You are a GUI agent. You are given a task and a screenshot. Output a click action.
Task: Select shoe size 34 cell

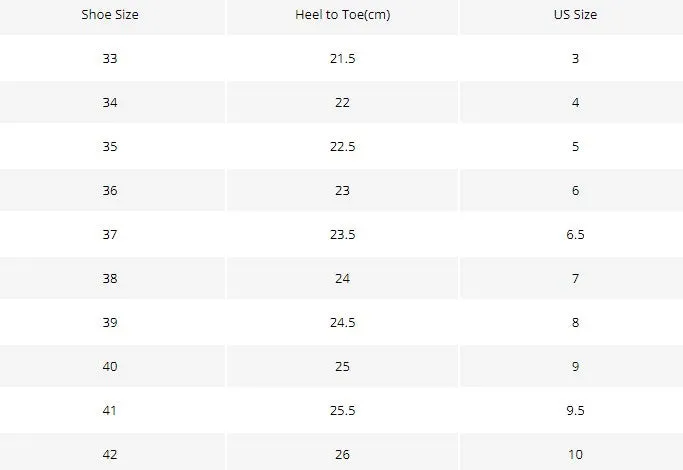click(x=110, y=102)
